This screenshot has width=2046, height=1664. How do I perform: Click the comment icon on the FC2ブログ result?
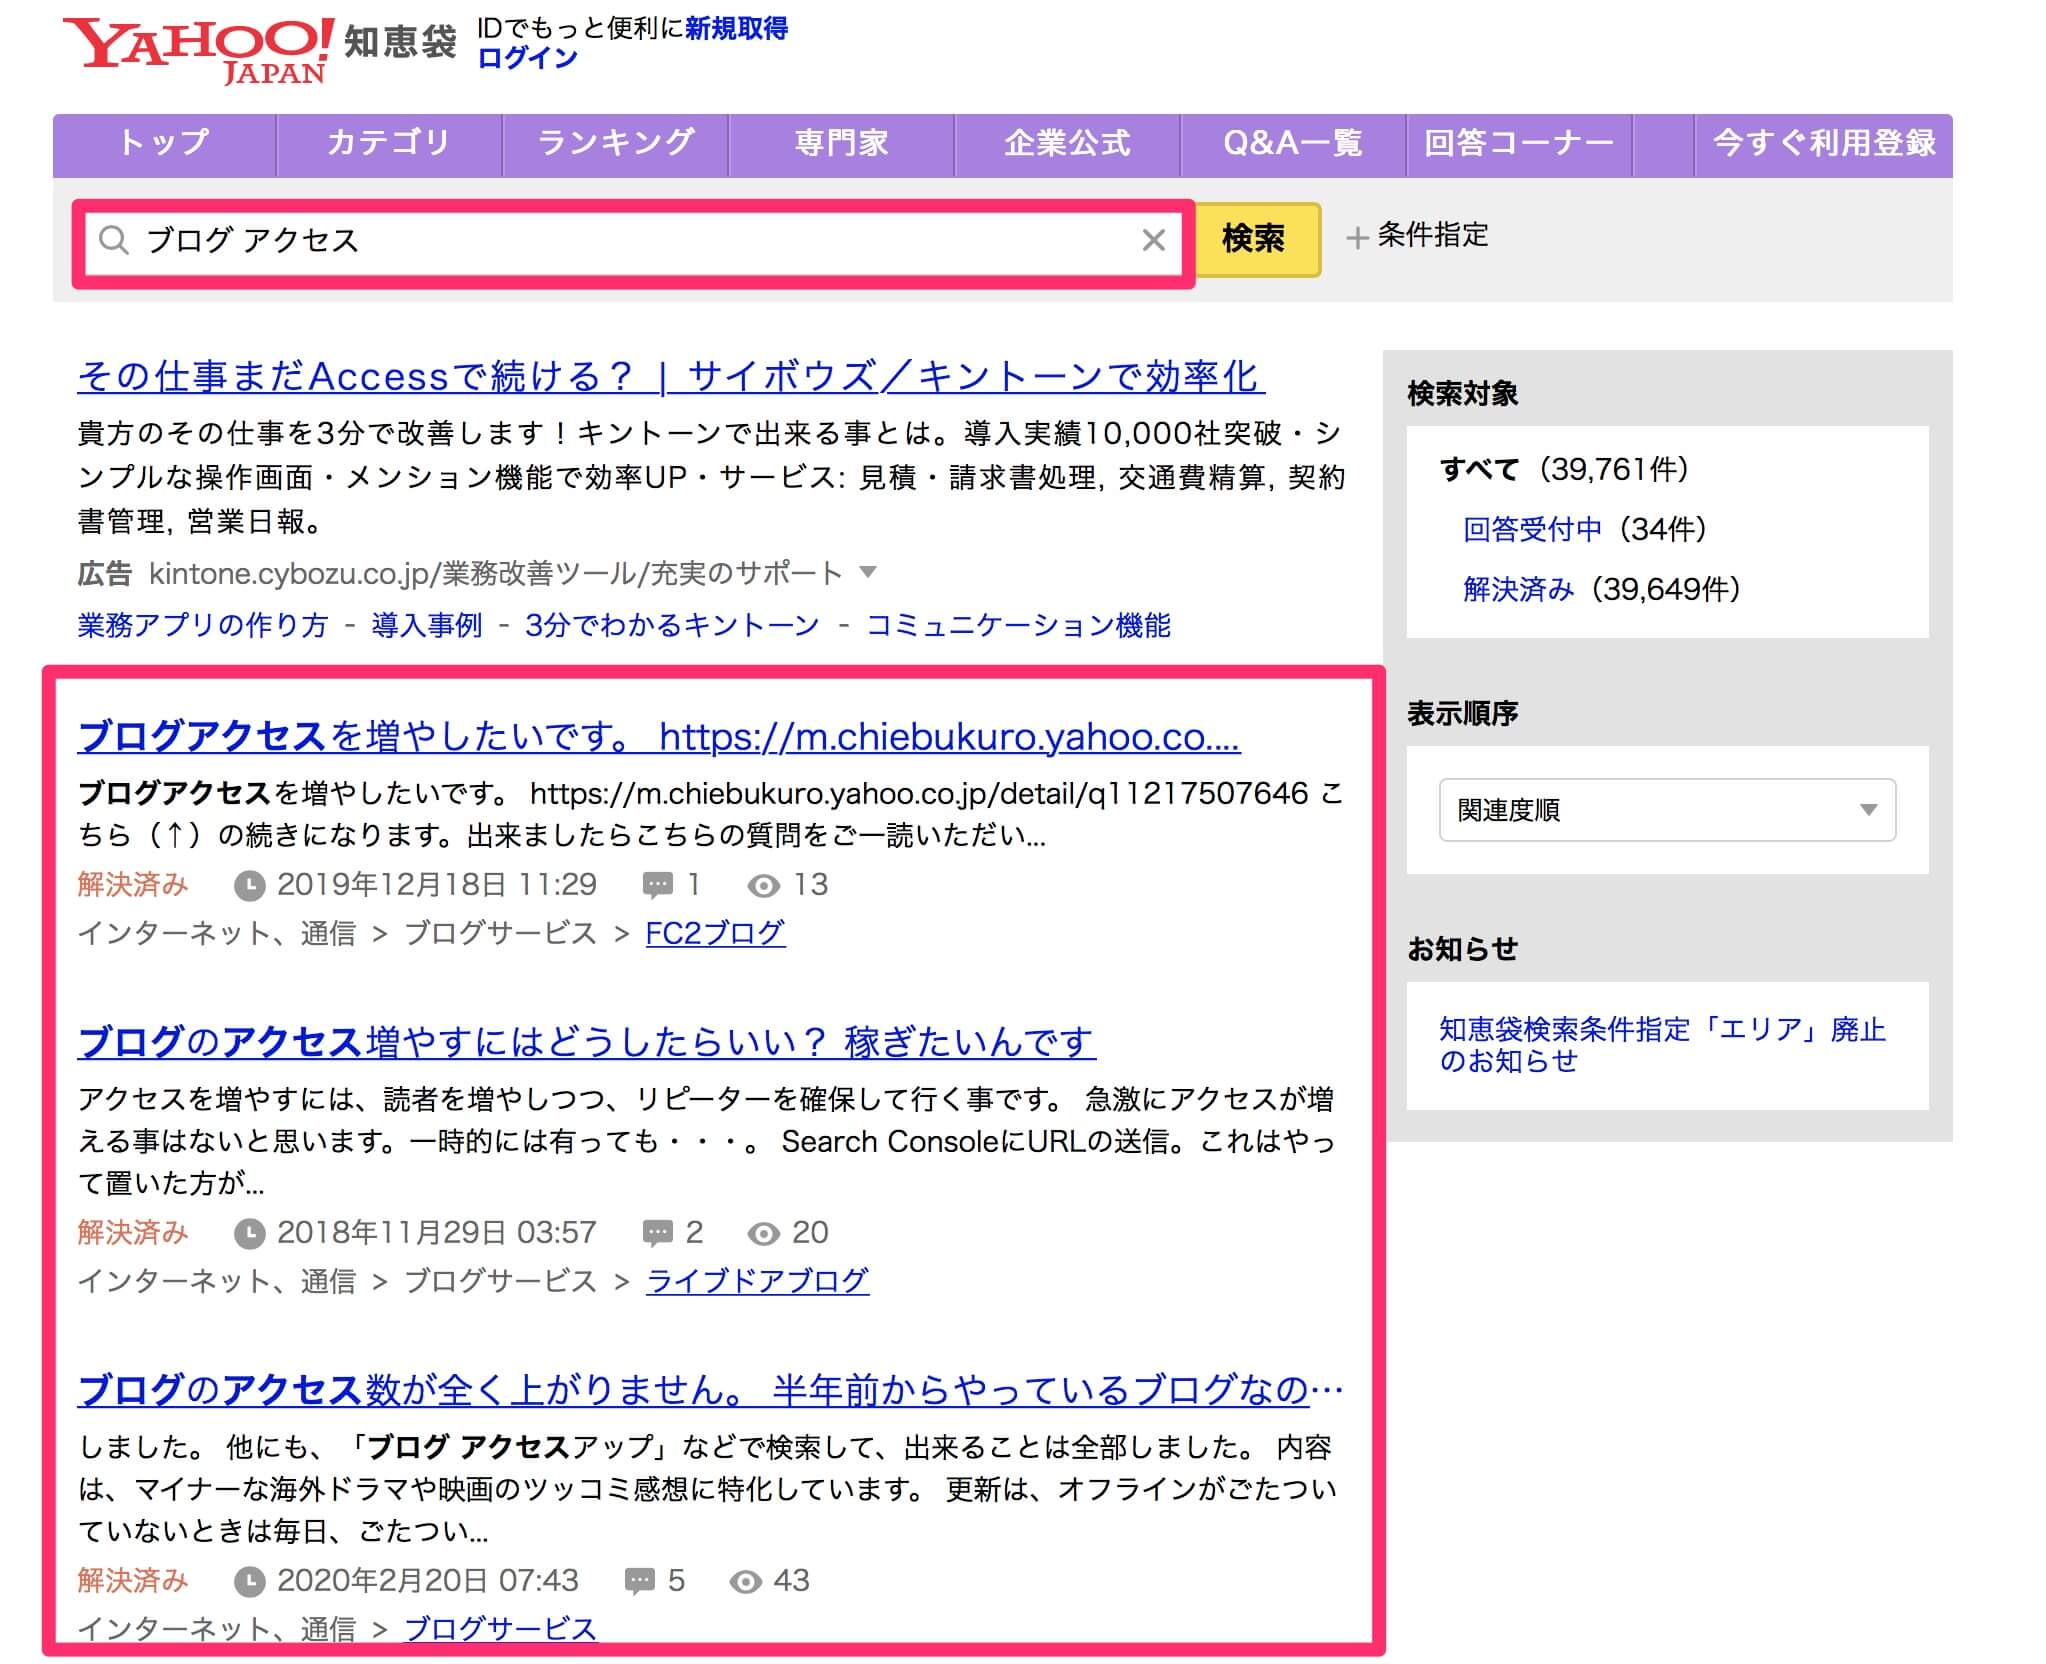[x=657, y=885]
